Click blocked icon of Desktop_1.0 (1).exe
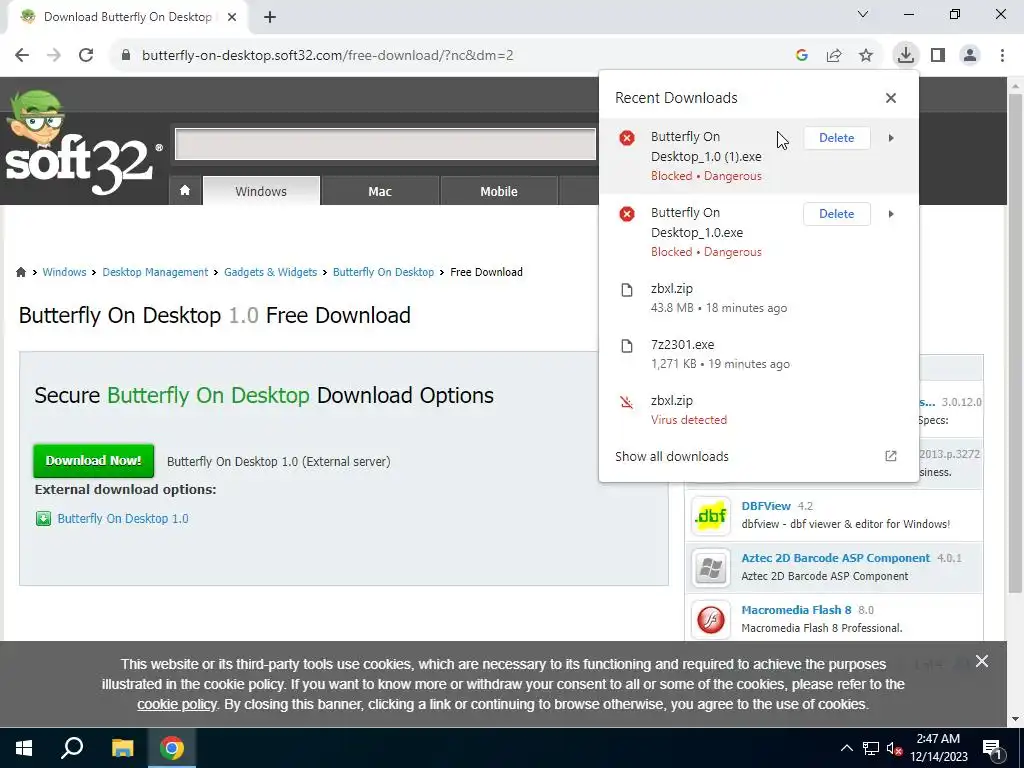This screenshot has height=768, width=1024. tap(627, 138)
